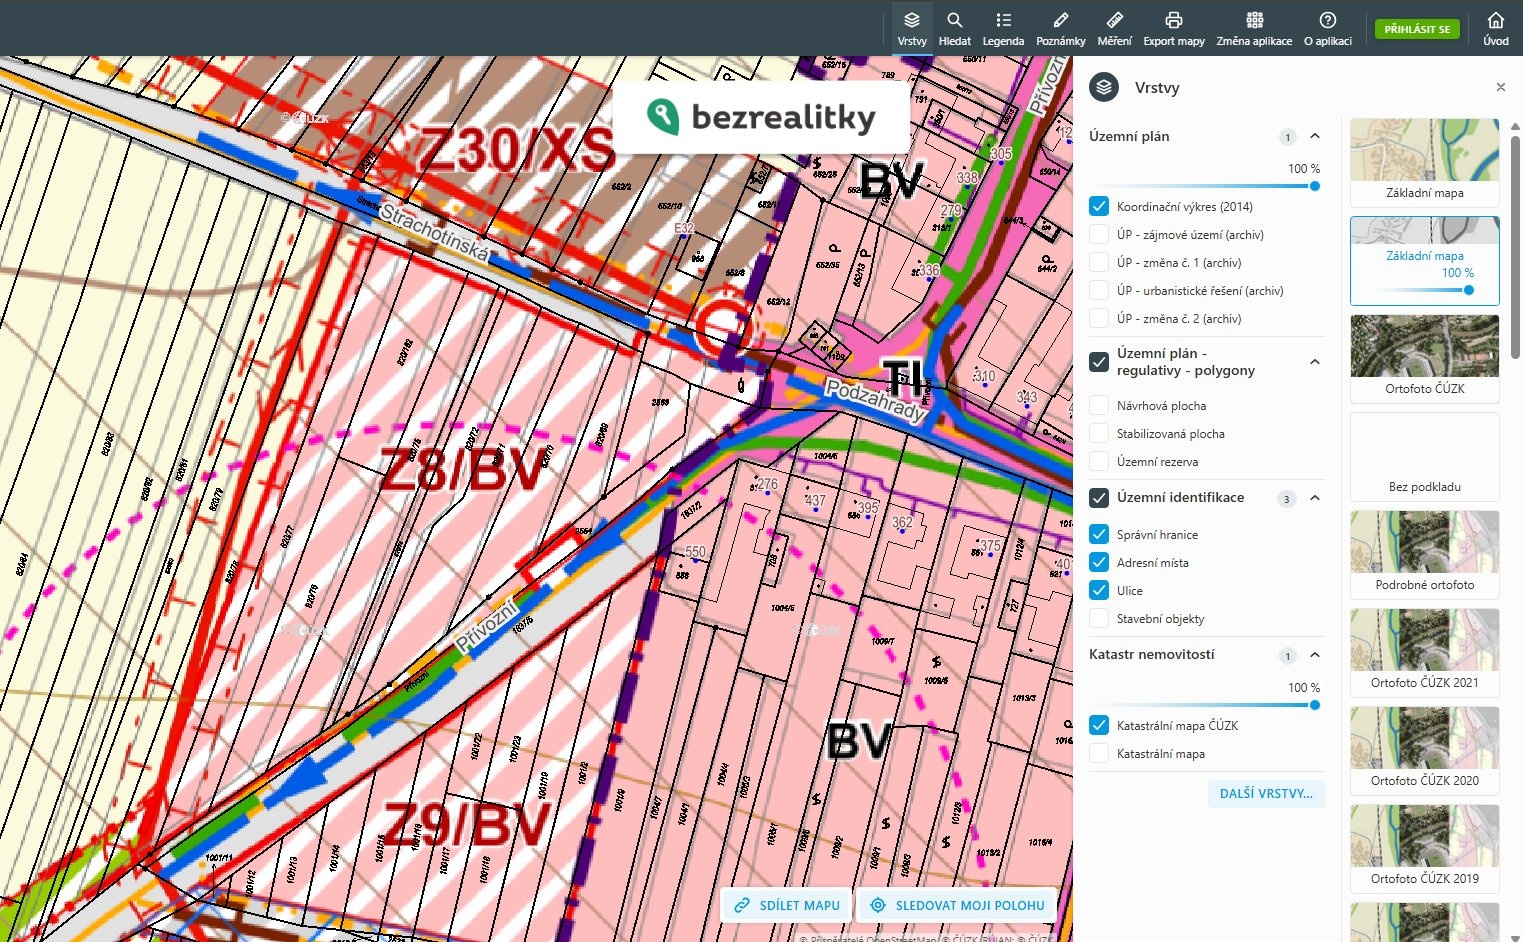The height and width of the screenshot is (942, 1523).
Task: Open Změna aplikace app switcher
Action: [x=1254, y=28]
